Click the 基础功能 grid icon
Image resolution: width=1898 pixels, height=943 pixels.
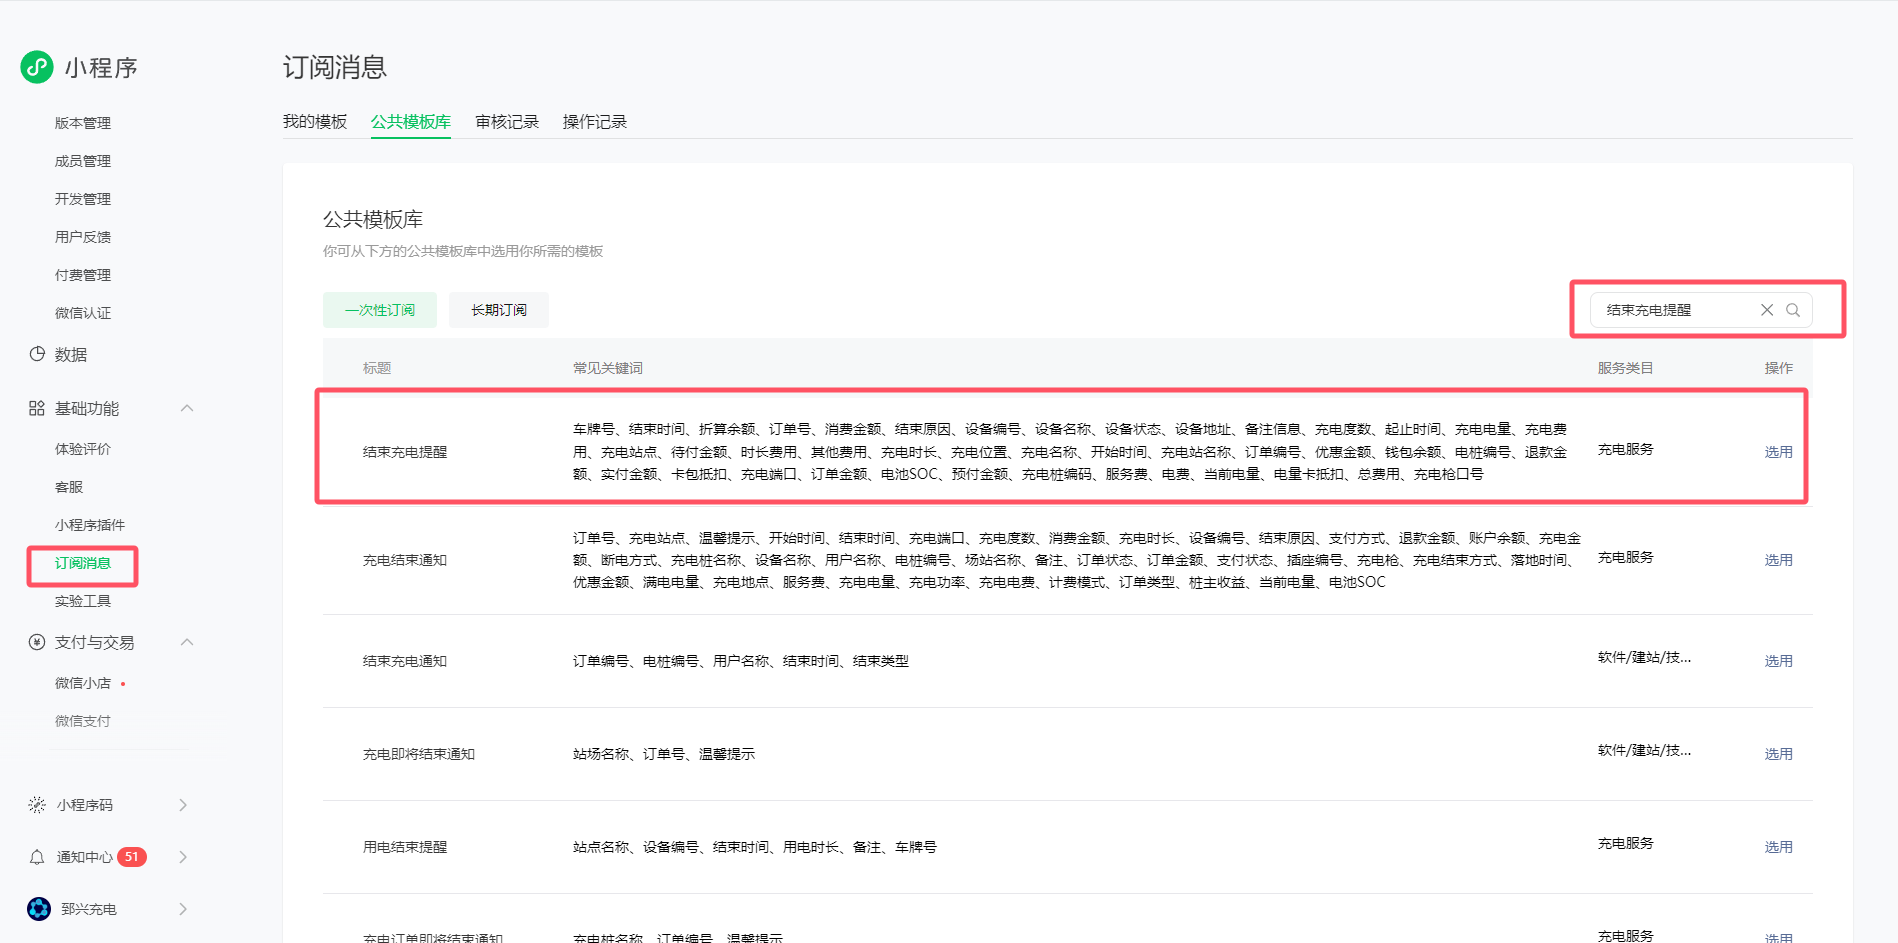[x=37, y=408]
